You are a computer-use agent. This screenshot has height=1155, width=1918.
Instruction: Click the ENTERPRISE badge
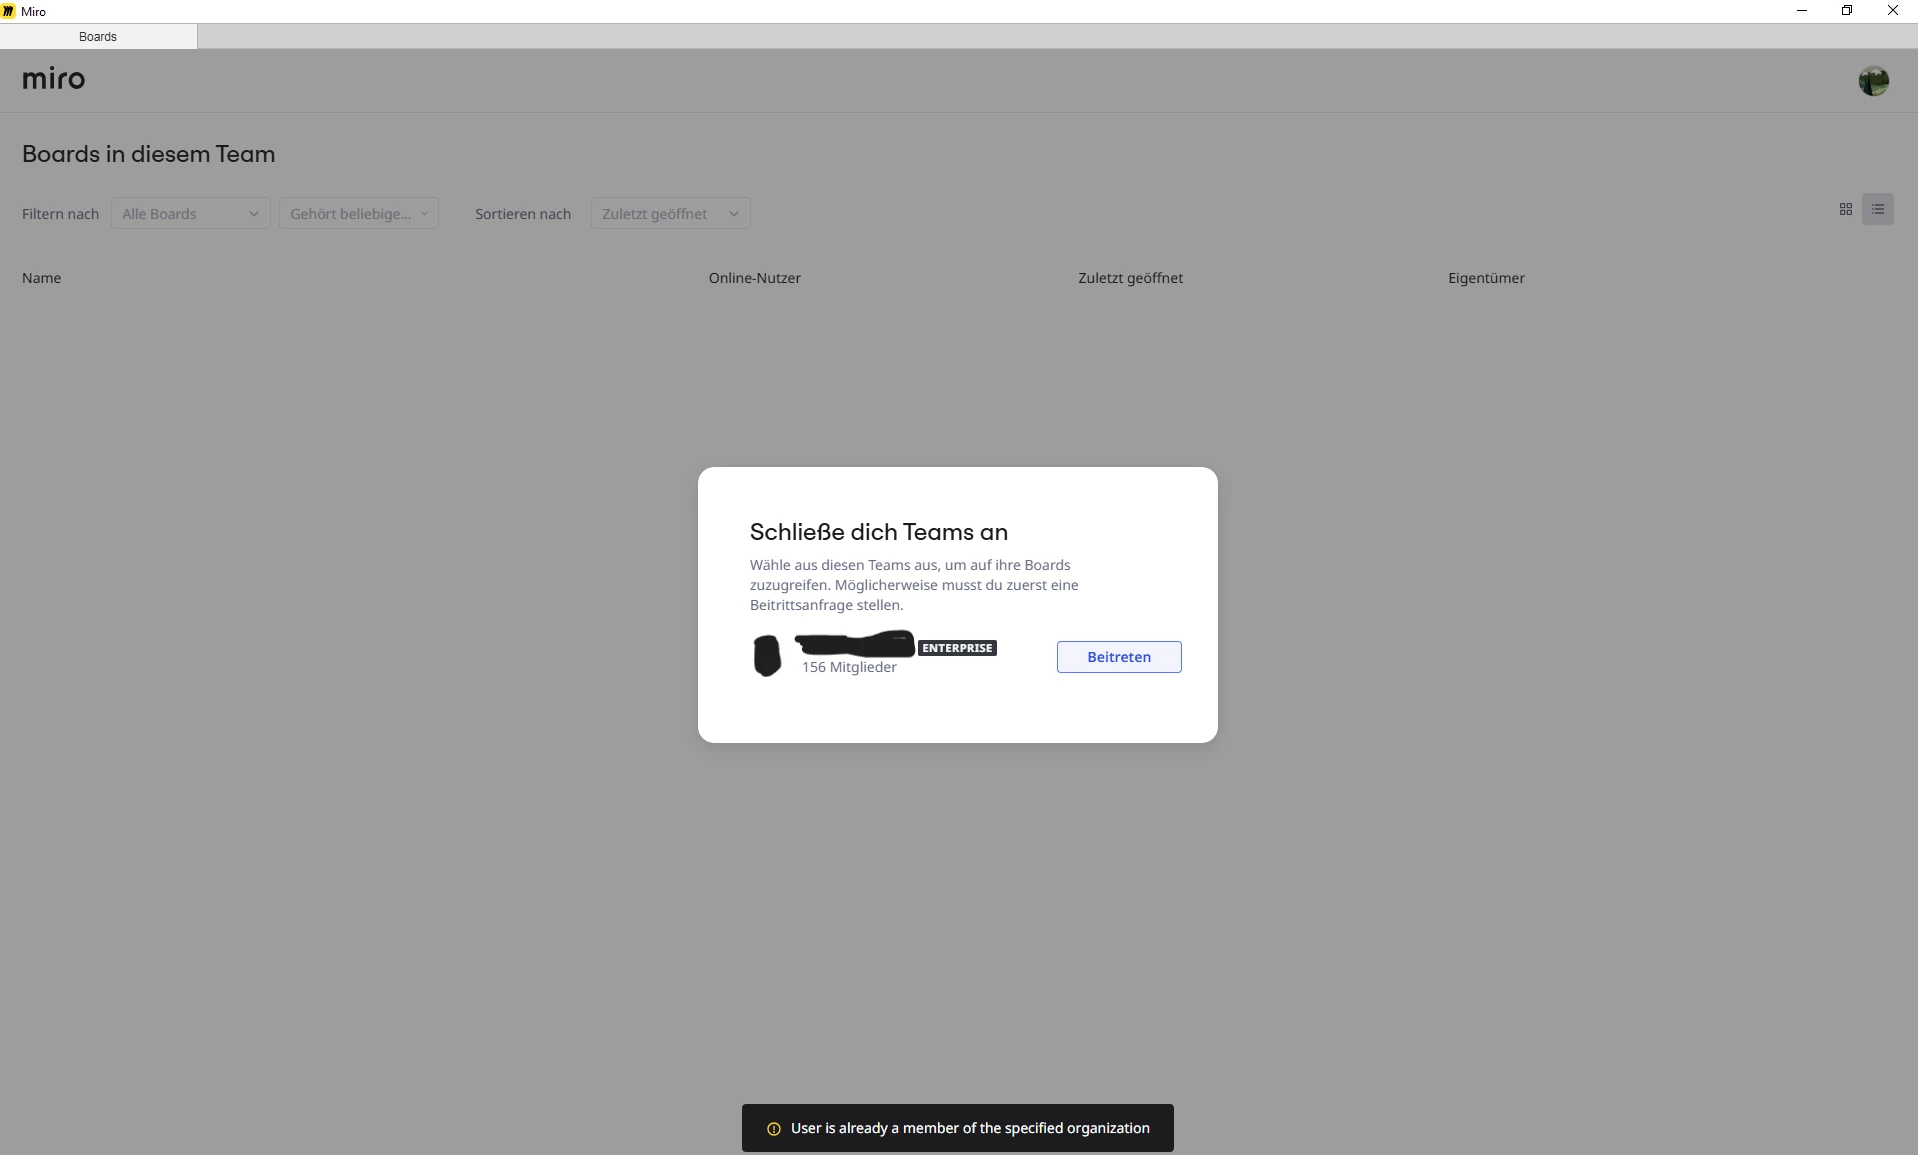957,648
